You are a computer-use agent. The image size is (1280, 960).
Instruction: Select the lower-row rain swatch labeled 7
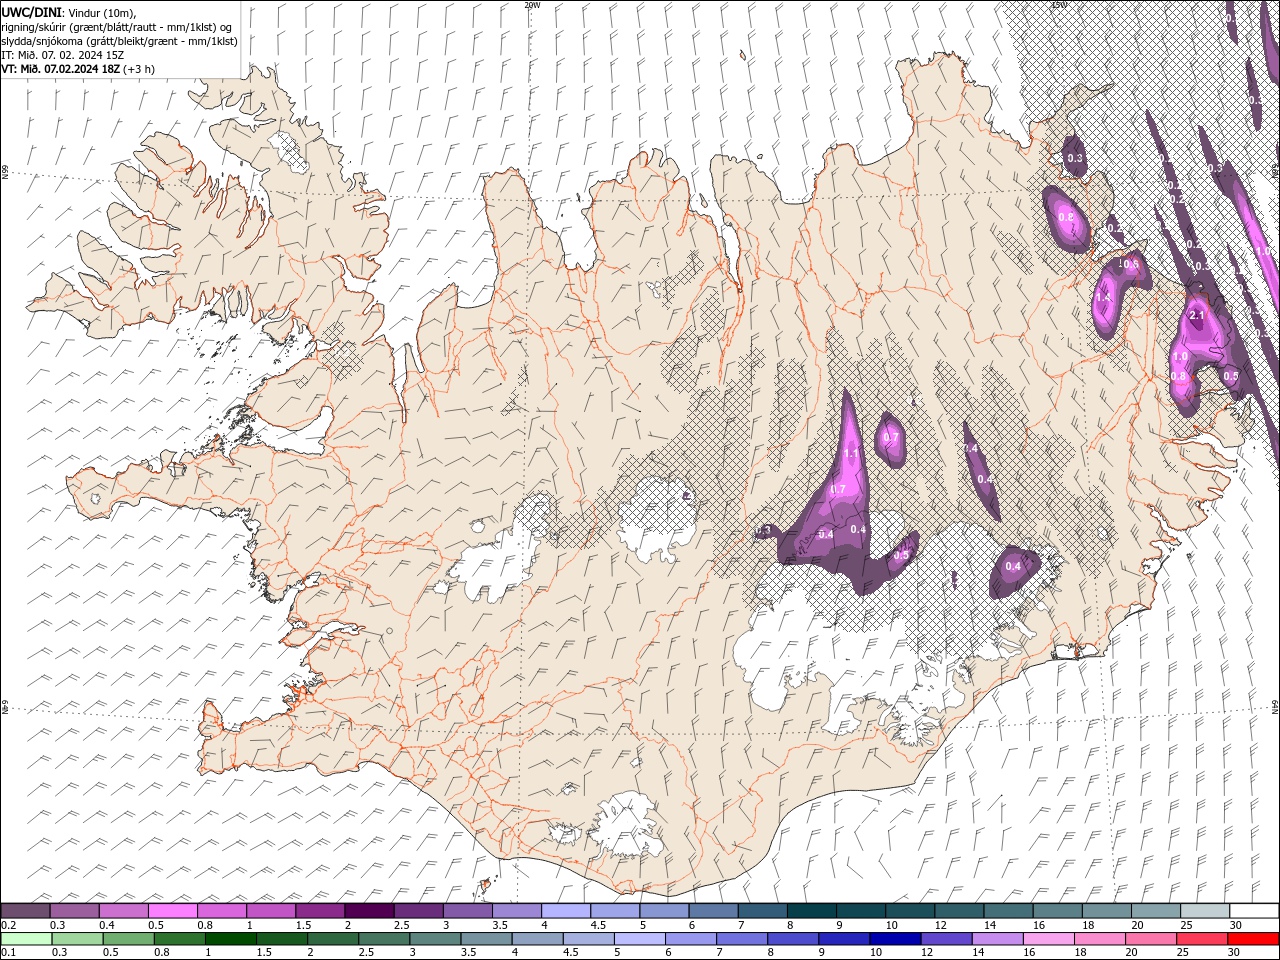(x=742, y=939)
